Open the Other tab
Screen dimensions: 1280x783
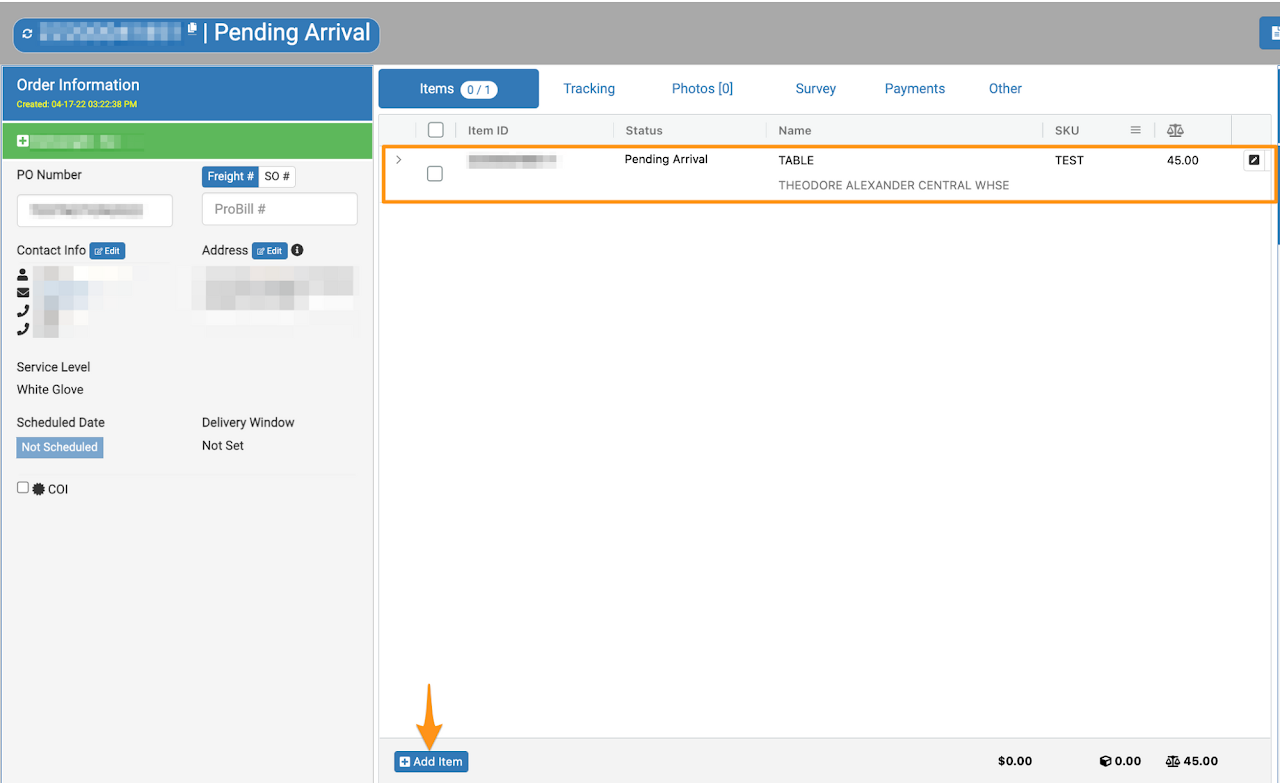point(1005,89)
